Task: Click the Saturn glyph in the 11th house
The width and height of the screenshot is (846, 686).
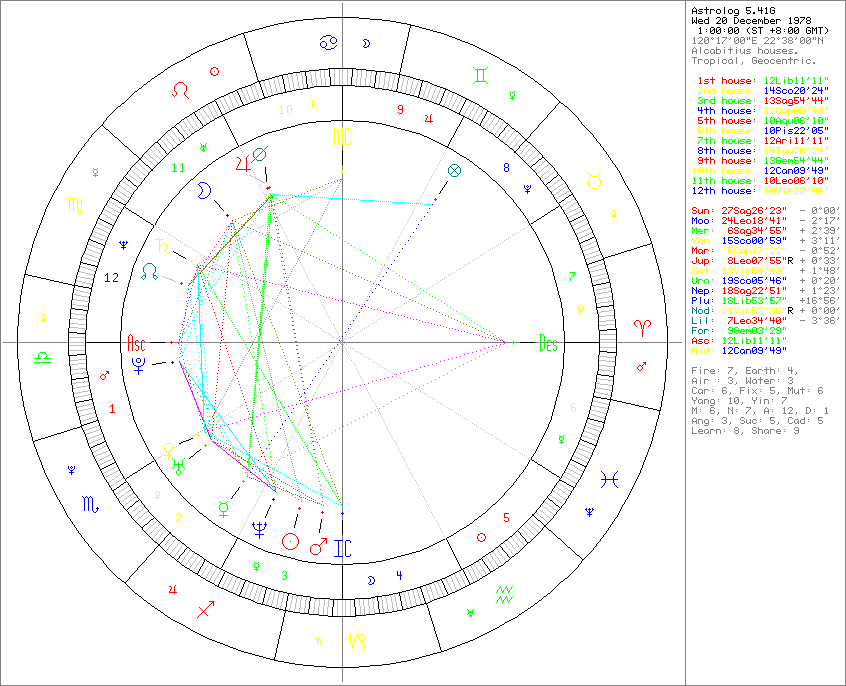Action: [161, 245]
